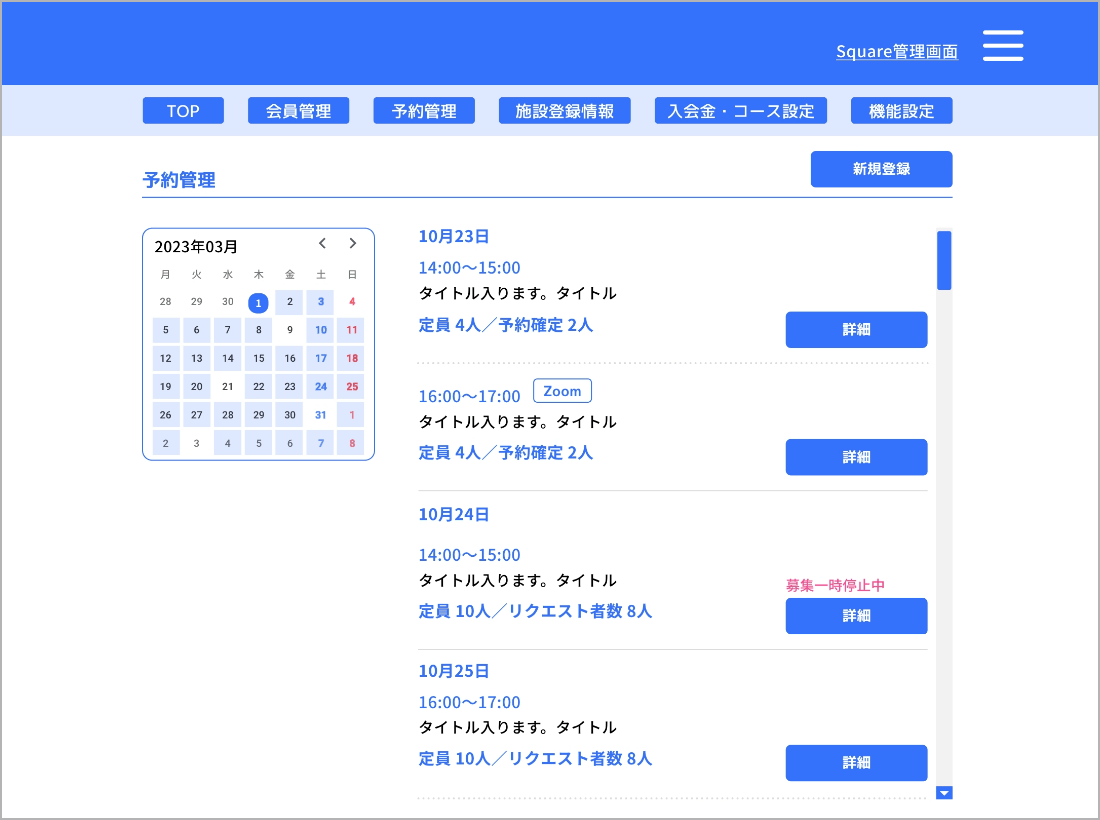Open 詳細 for 10月24日 paused session
The width and height of the screenshot is (1100, 820).
pos(856,616)
